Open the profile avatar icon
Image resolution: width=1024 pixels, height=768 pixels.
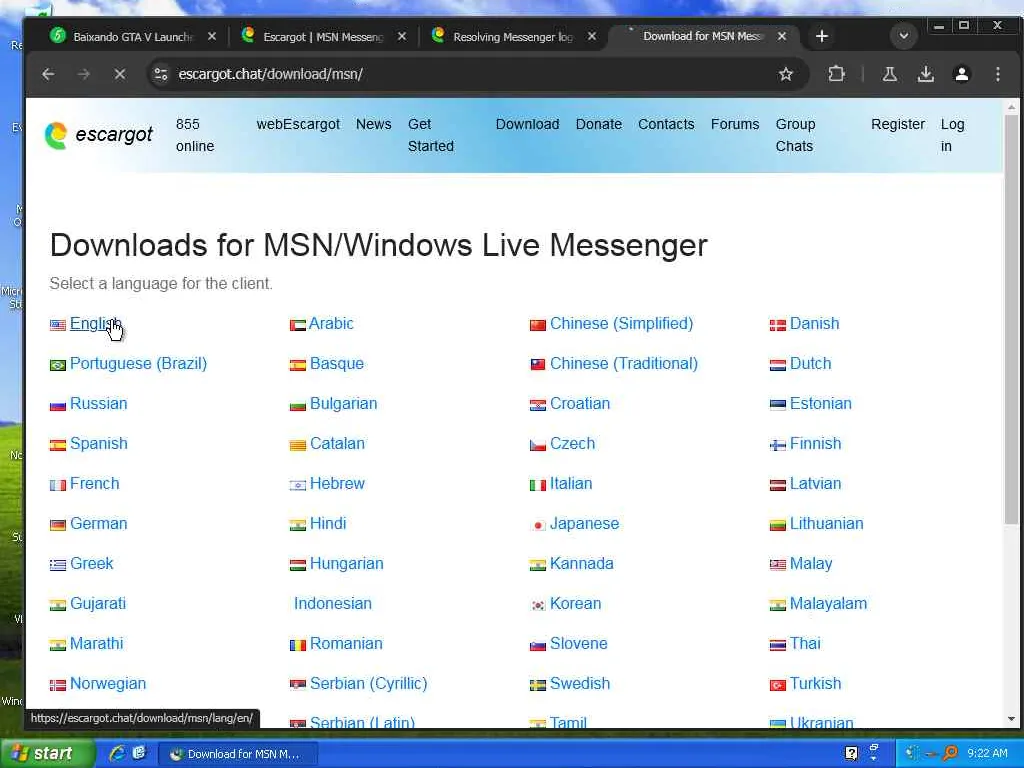click(x=962, y=74)
